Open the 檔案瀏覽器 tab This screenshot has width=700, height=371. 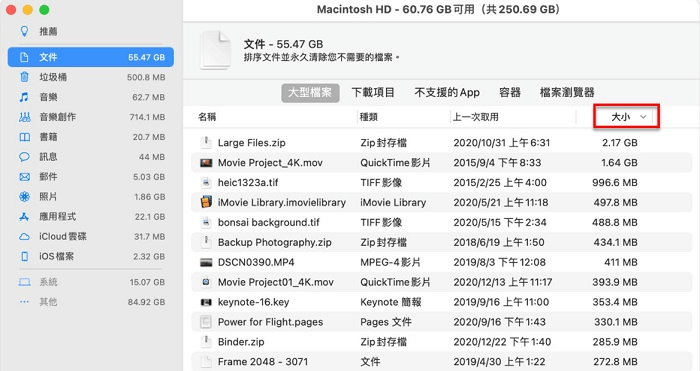567,92
